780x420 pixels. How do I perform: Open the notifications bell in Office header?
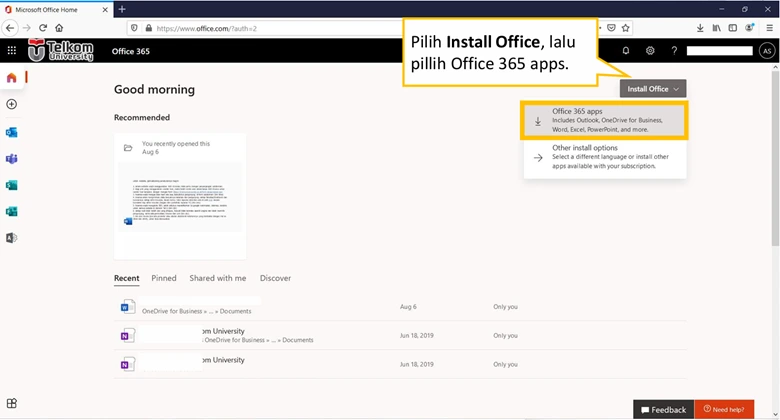pyautogui.click(x=626, y=50)
